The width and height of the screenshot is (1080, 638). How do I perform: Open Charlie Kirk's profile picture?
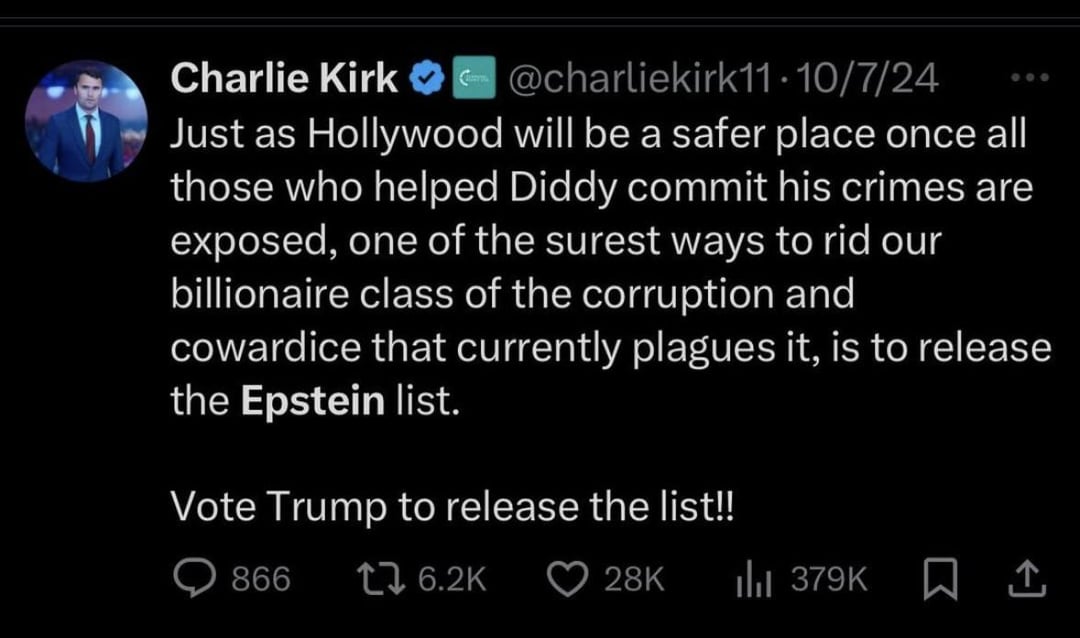86,121
